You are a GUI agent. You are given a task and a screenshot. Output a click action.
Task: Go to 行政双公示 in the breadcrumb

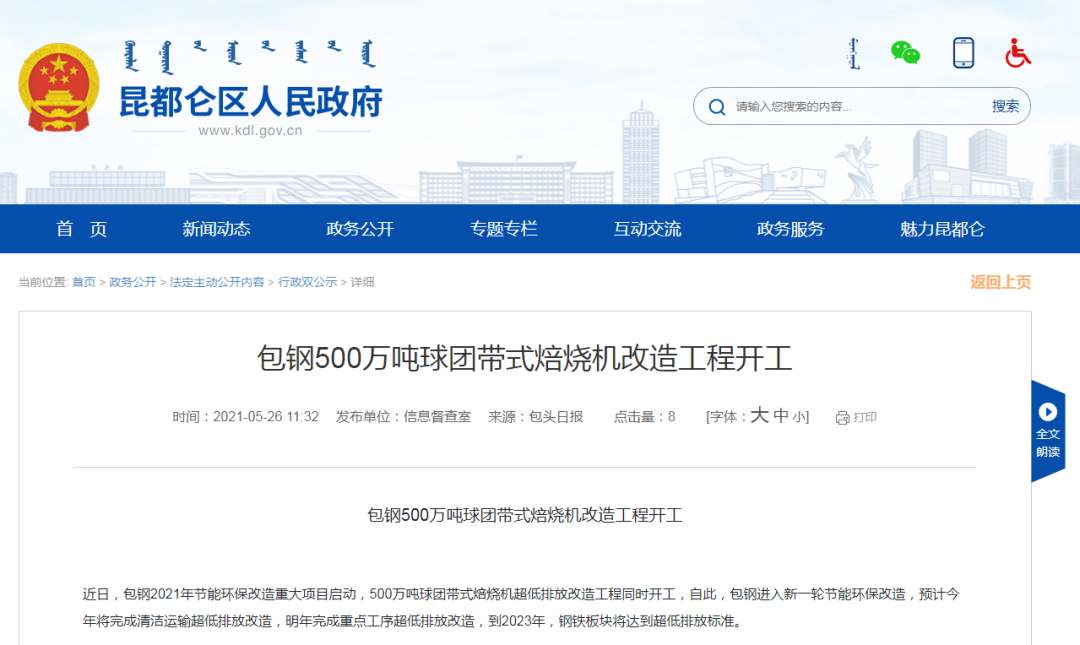tap(307, 282)
